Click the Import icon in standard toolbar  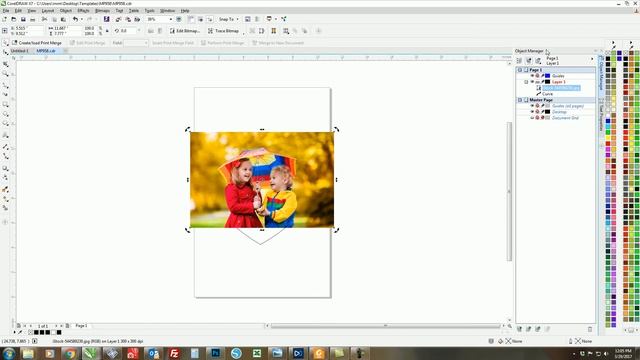pyautogui.click(x=118, y=19)
